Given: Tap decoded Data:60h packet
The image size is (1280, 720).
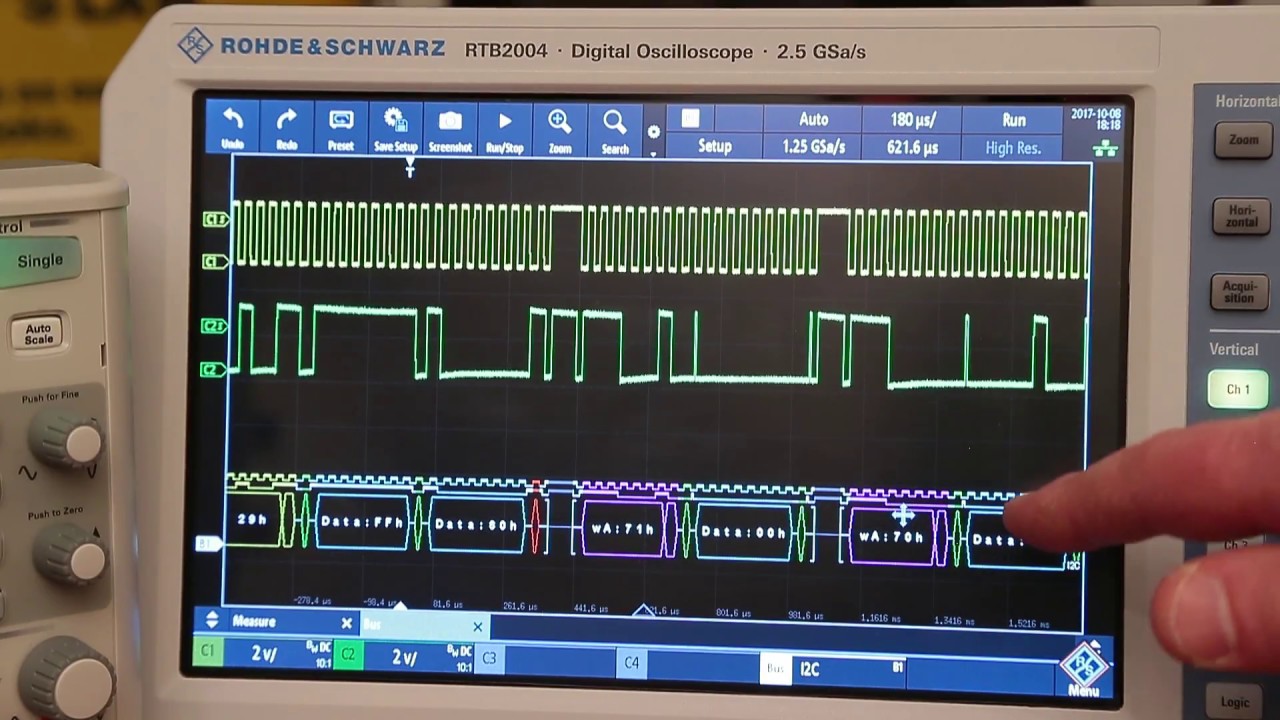Looking at the screenshot, I should pyautogui.click(x=476, y=523).
